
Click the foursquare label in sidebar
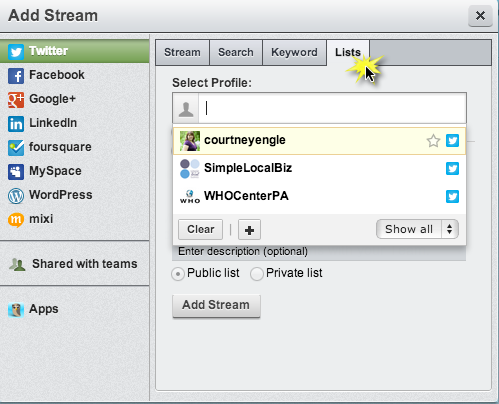[60, 147]
